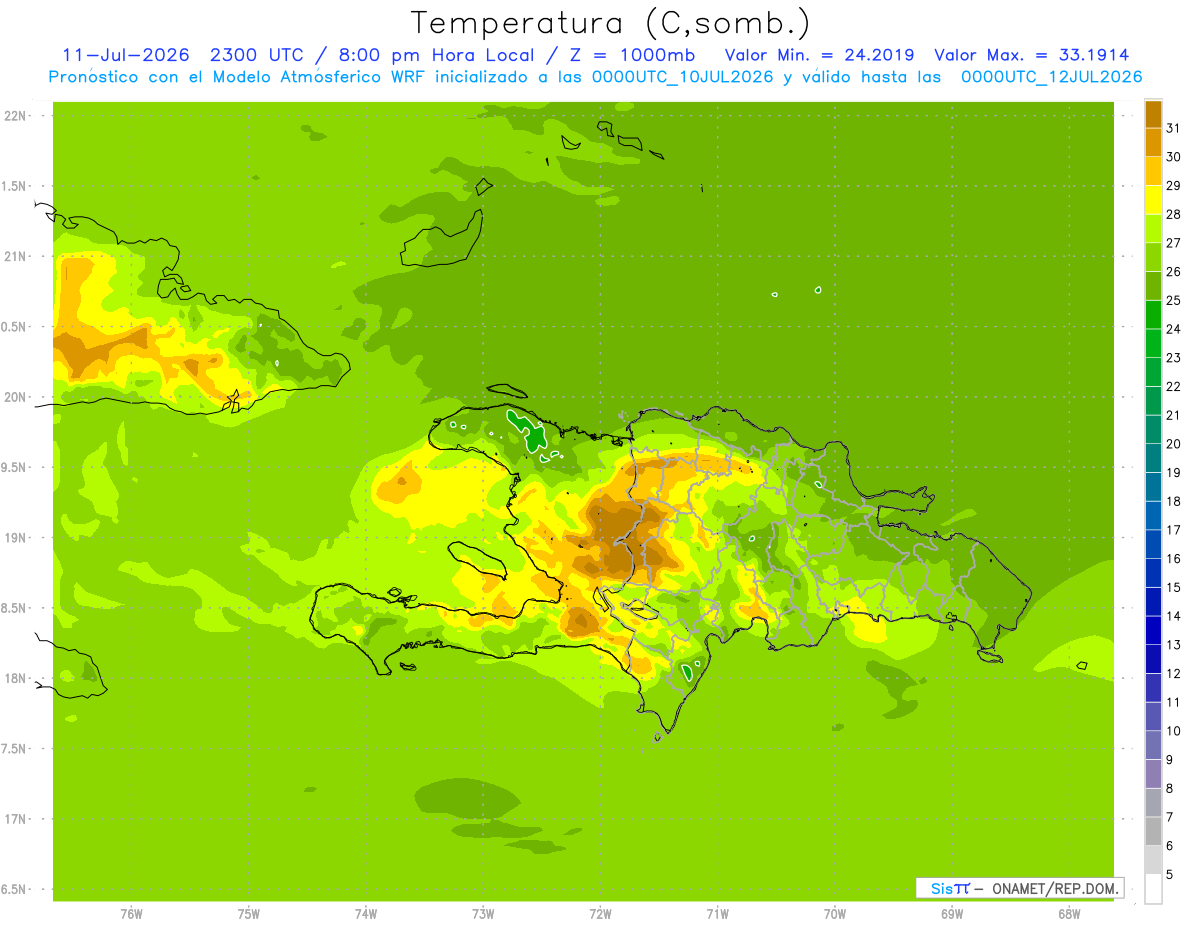Click the '1.5N' latitude label
The height and width of the screenshot is (927, 1200).
click(16, 186)
